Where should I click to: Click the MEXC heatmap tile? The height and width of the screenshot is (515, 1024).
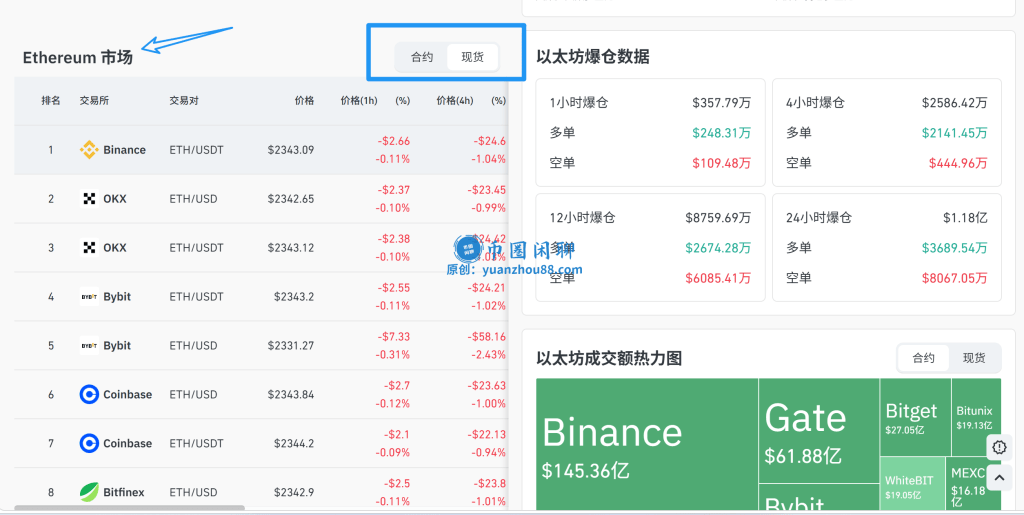tap(973, 484)
